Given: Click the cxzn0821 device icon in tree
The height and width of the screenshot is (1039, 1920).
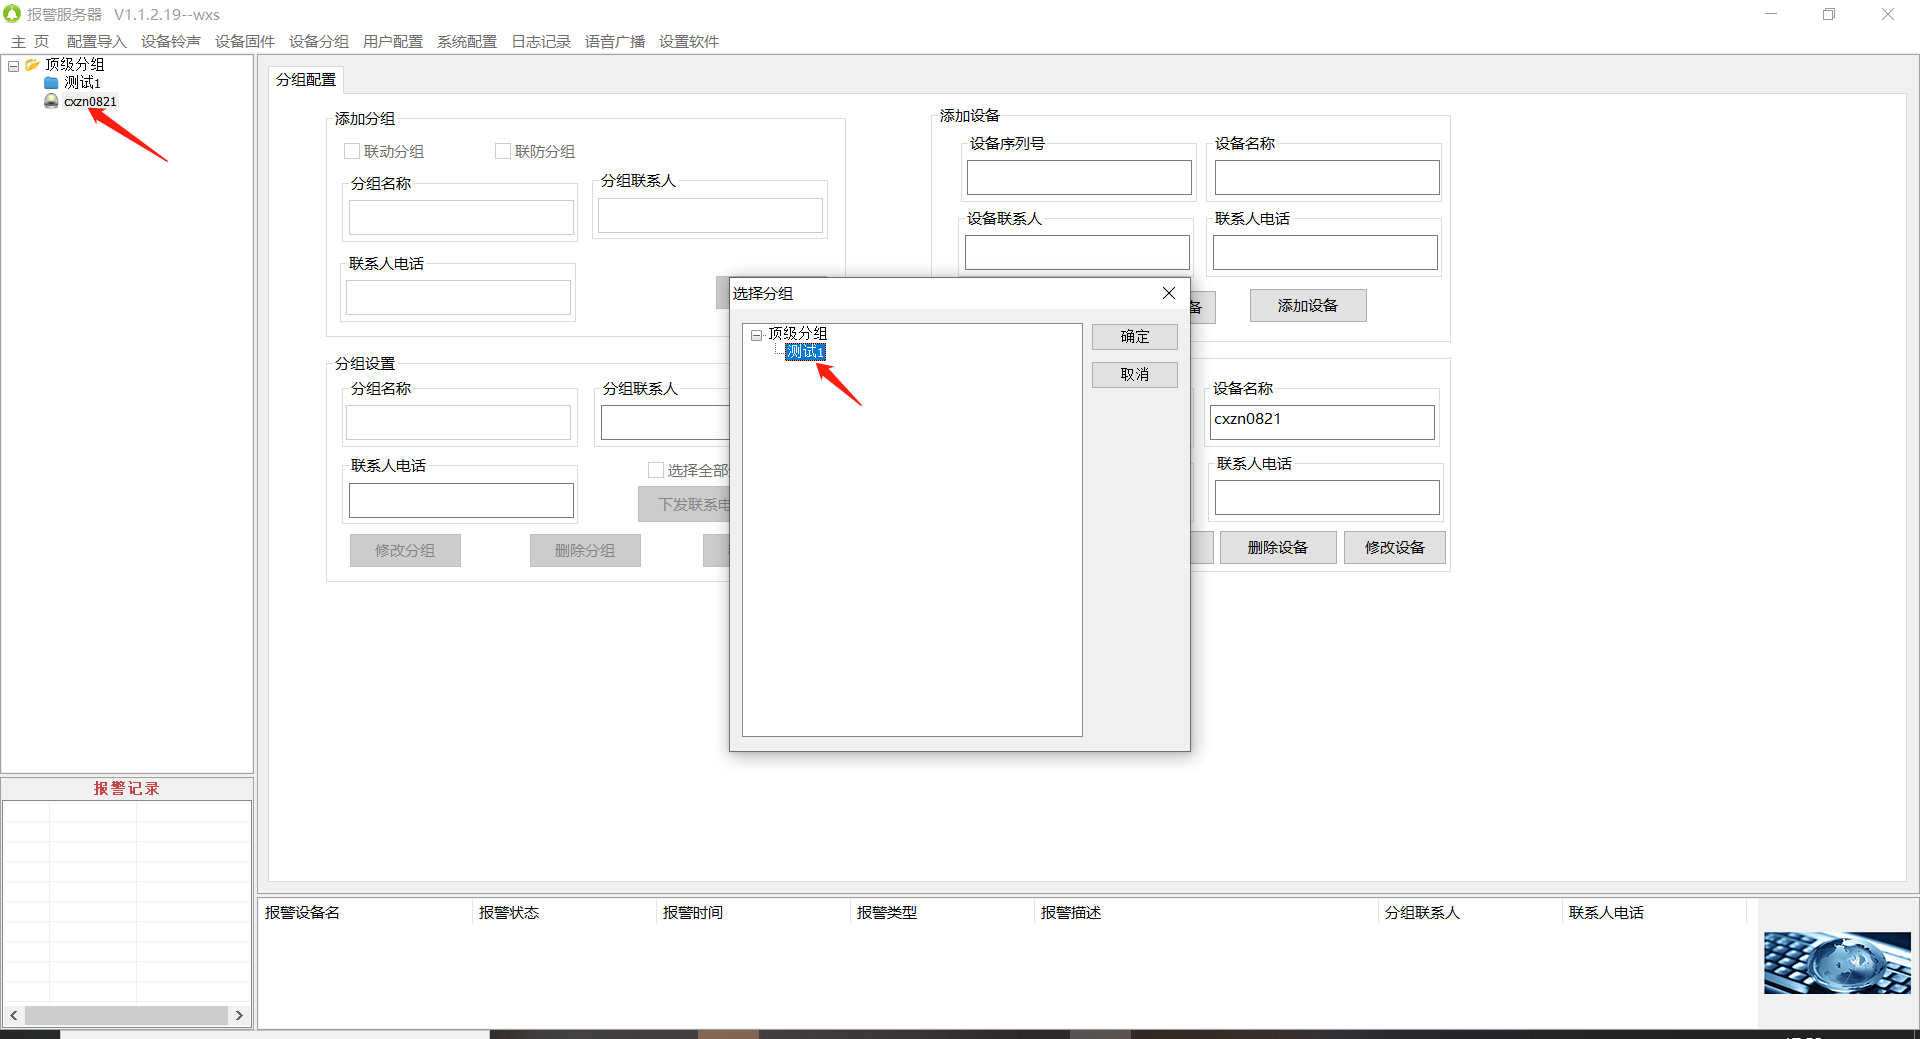Looking at the screenshot, I should coord(51,101).
